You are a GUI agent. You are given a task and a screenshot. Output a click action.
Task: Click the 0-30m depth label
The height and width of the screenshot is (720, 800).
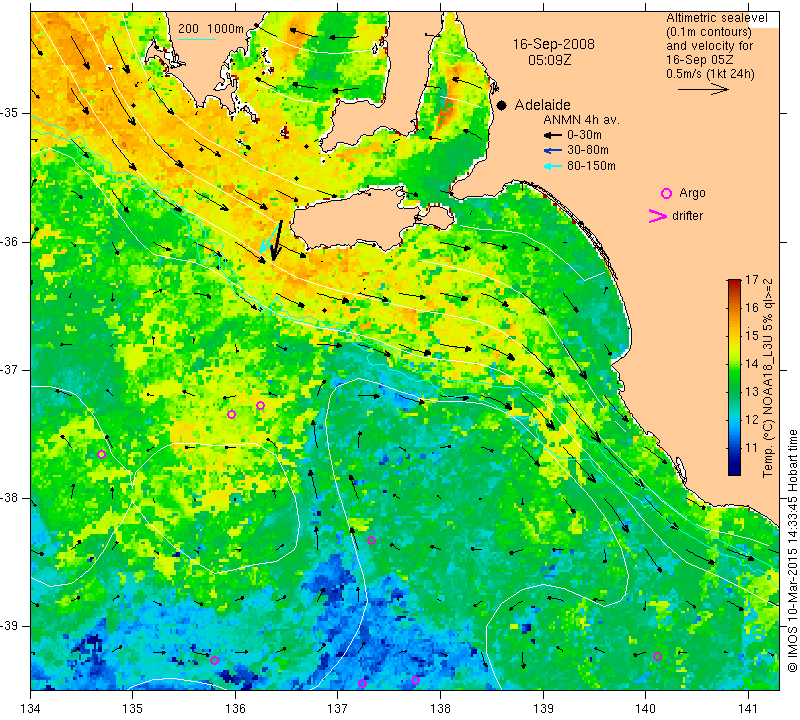click(584, 135)
